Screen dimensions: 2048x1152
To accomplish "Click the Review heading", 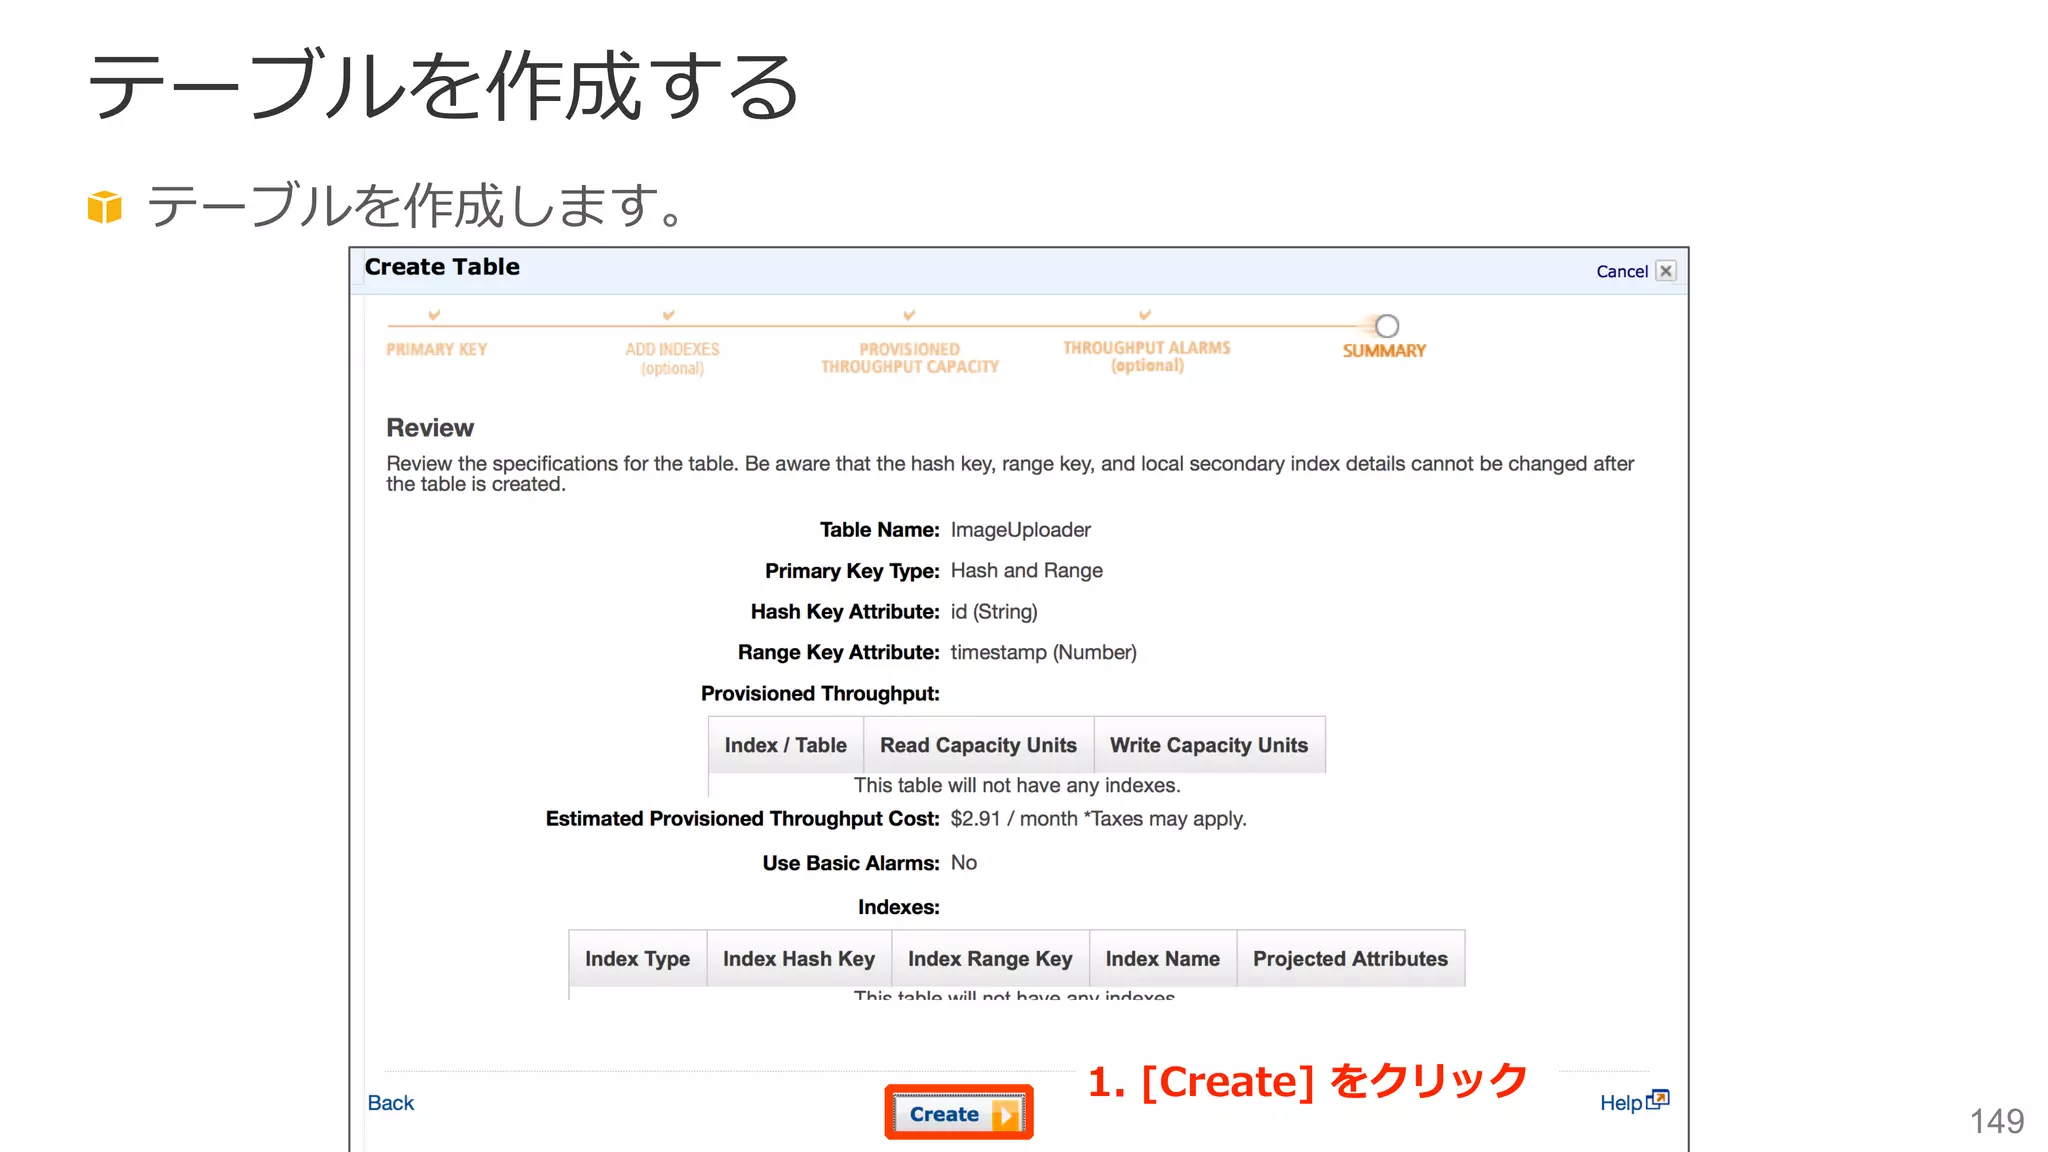I will (430, 427).
